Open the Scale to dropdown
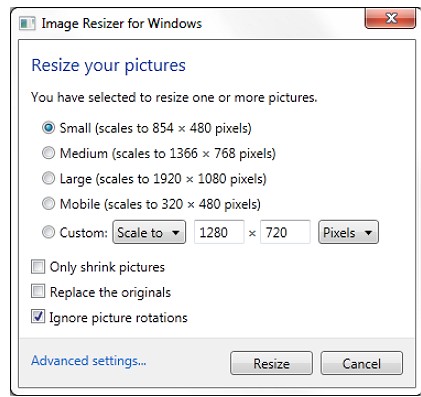The width and height of the screenshot is (421, 397). (x=149, y=232)
